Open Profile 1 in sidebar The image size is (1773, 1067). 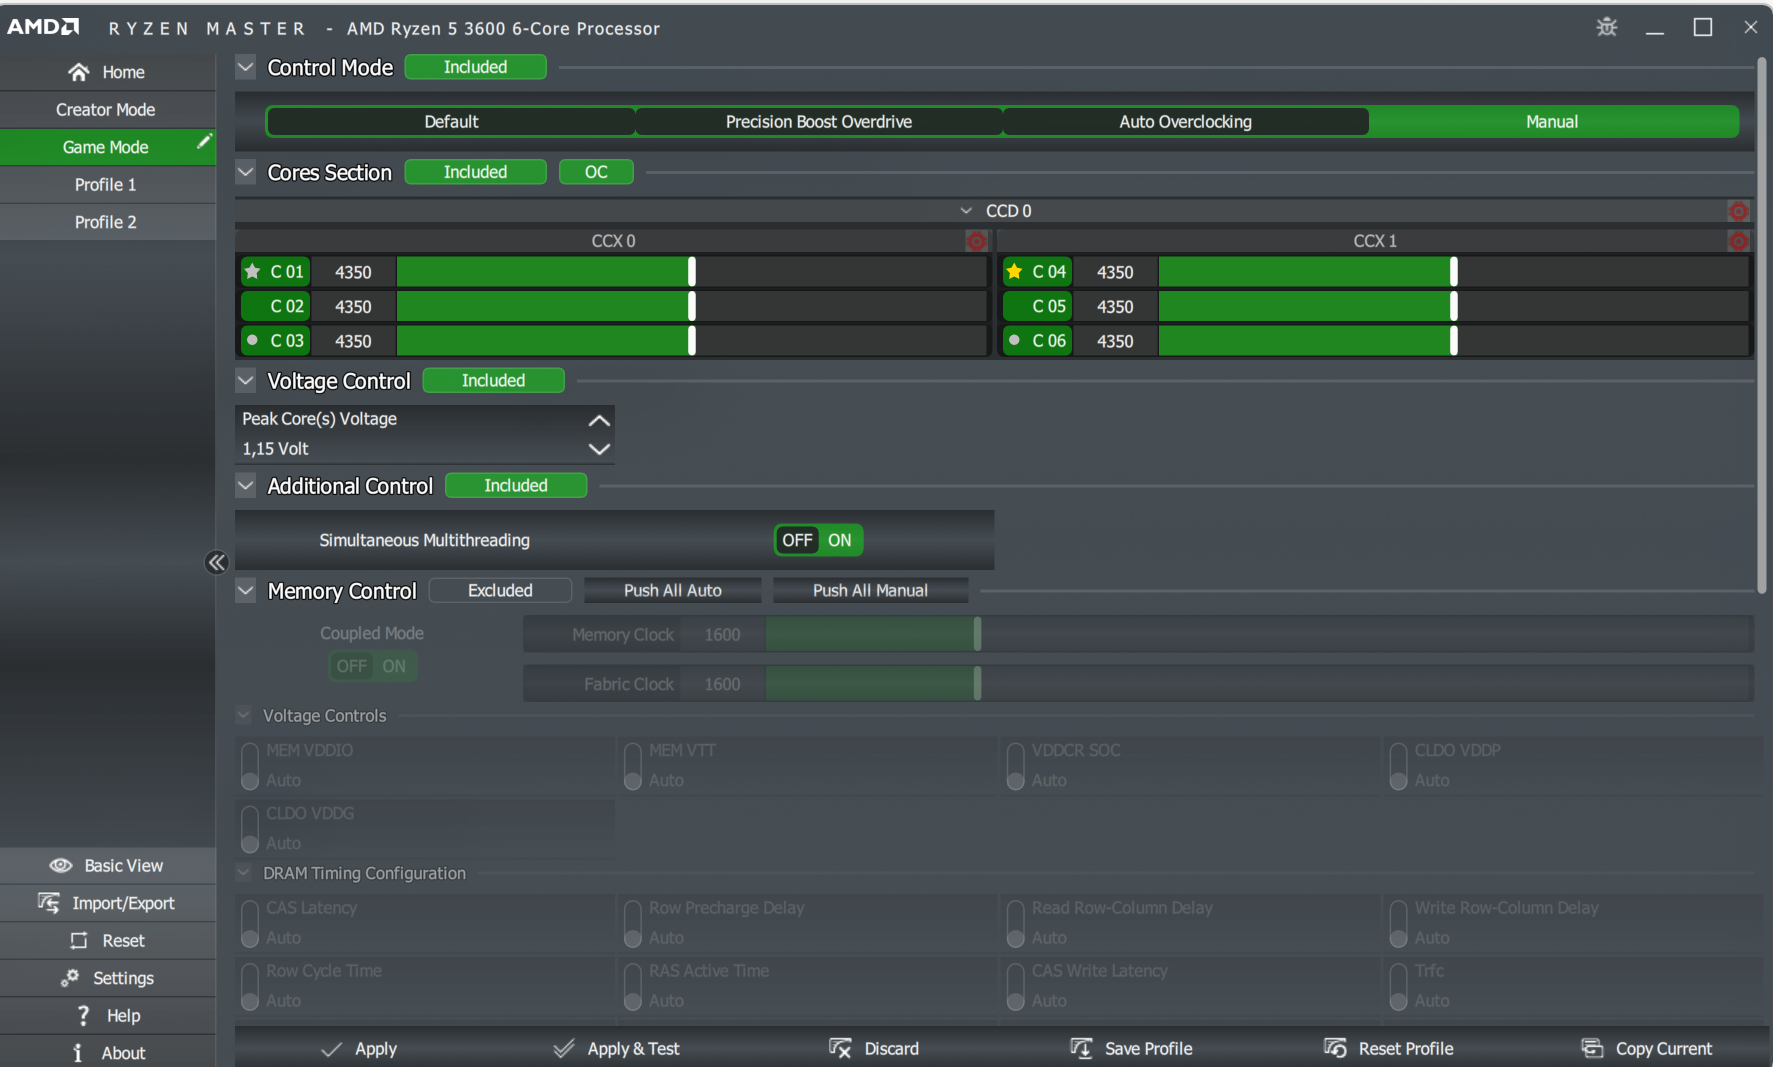coord(106,184)
